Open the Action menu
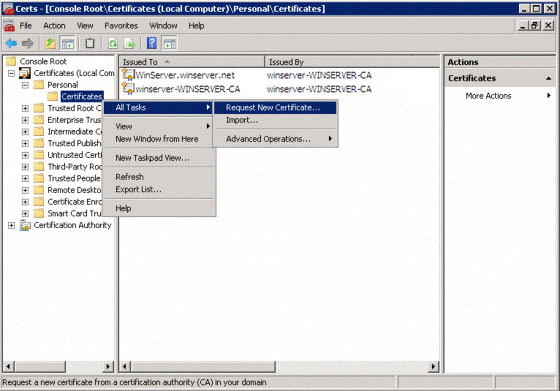This screenshot has width=560, height=391. [54, 26]
